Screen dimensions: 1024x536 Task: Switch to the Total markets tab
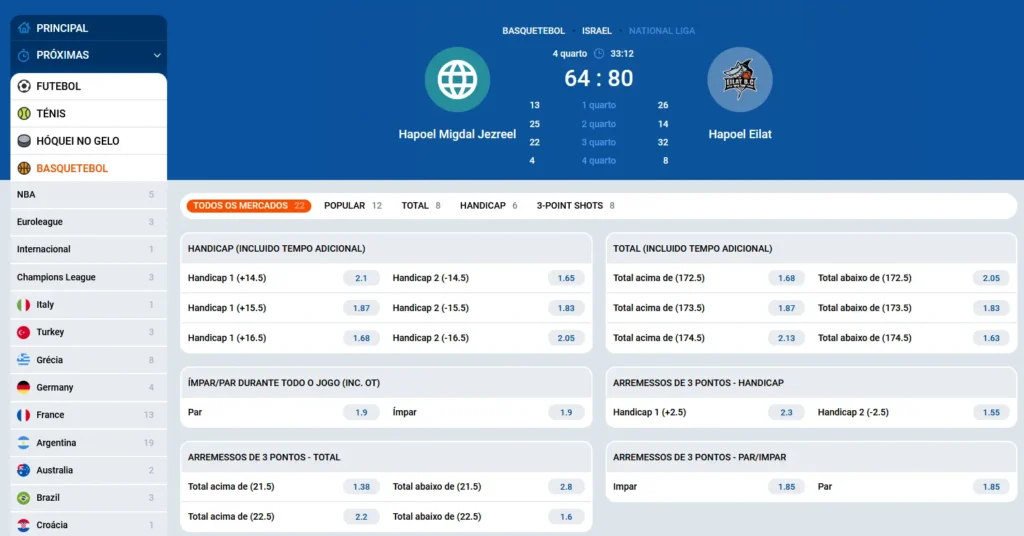[x=421, y=206]
